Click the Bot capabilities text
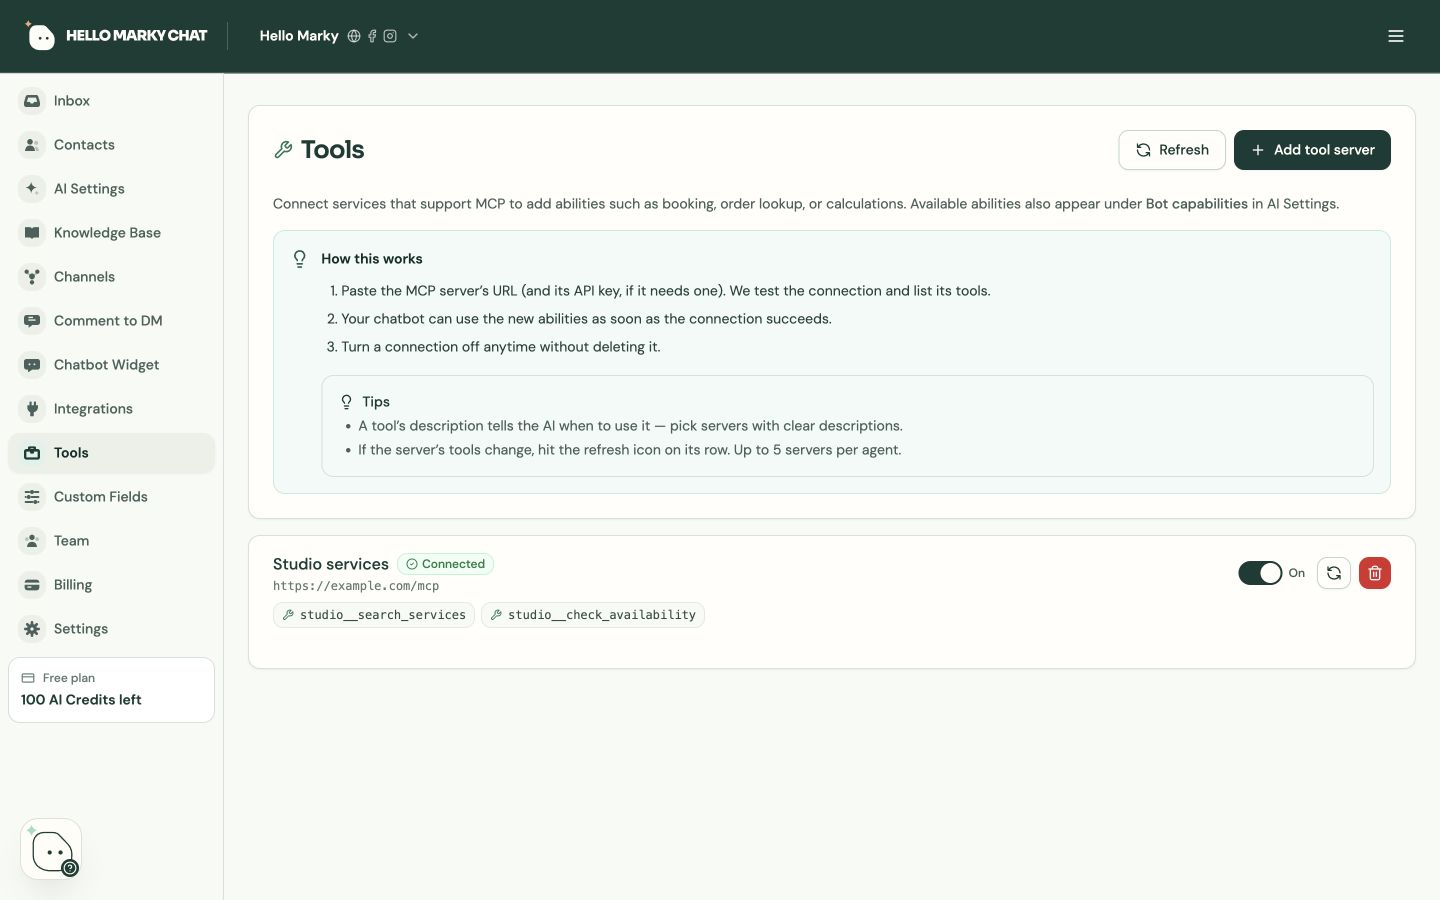The width and height of the screenshot is (1440, 900). pos(1197,204)
